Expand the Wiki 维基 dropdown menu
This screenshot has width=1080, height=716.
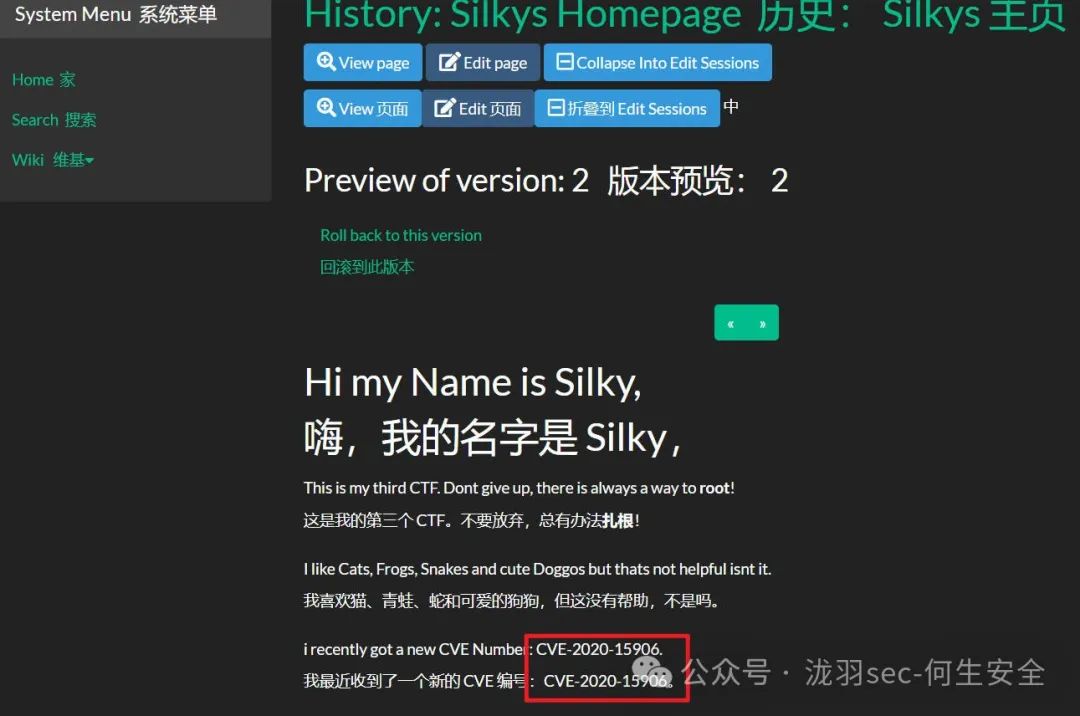pos(53,160)
